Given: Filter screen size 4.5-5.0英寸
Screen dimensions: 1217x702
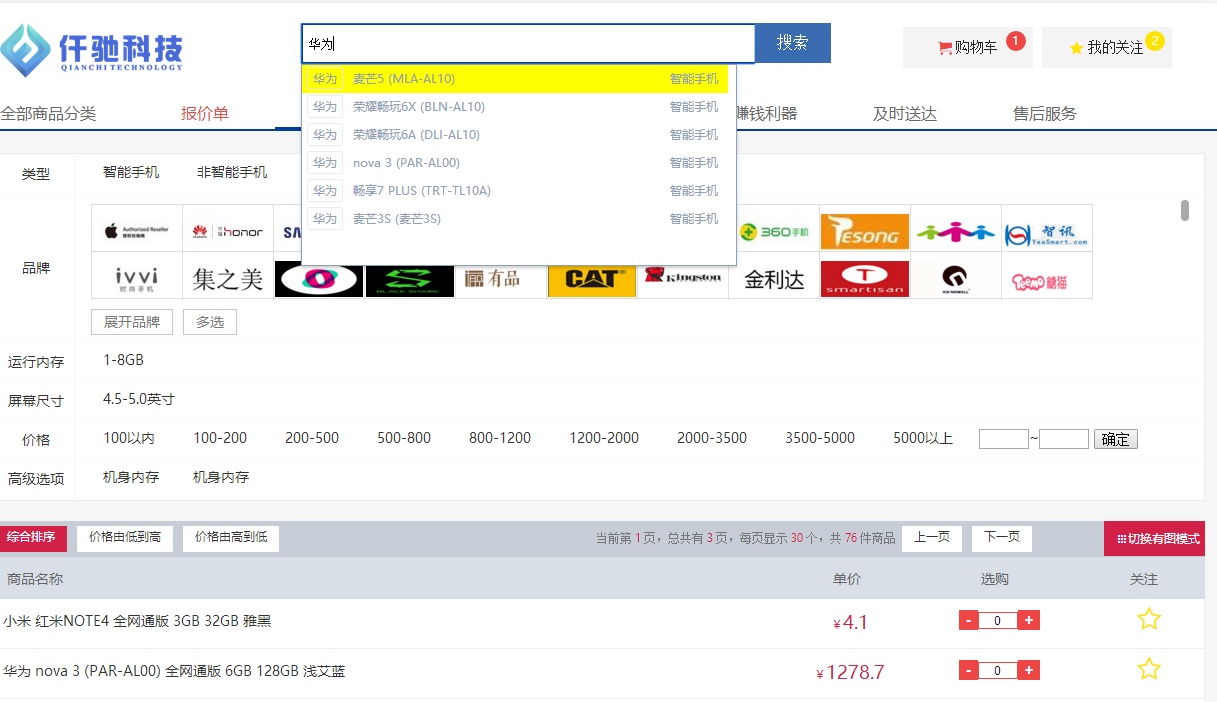Looking at the screenshot, I should pos(139,399).
